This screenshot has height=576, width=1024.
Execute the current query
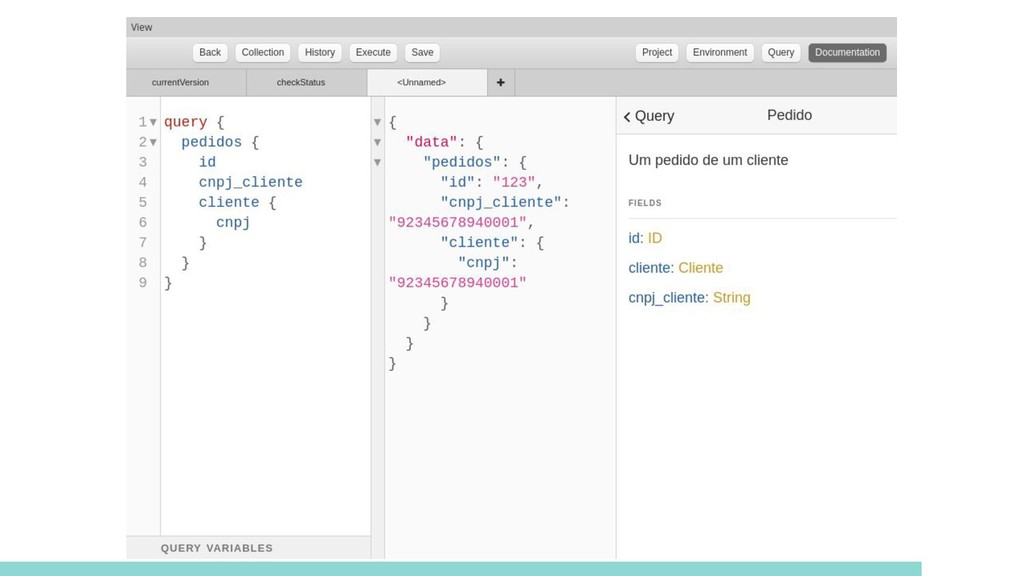coord(373,52)
